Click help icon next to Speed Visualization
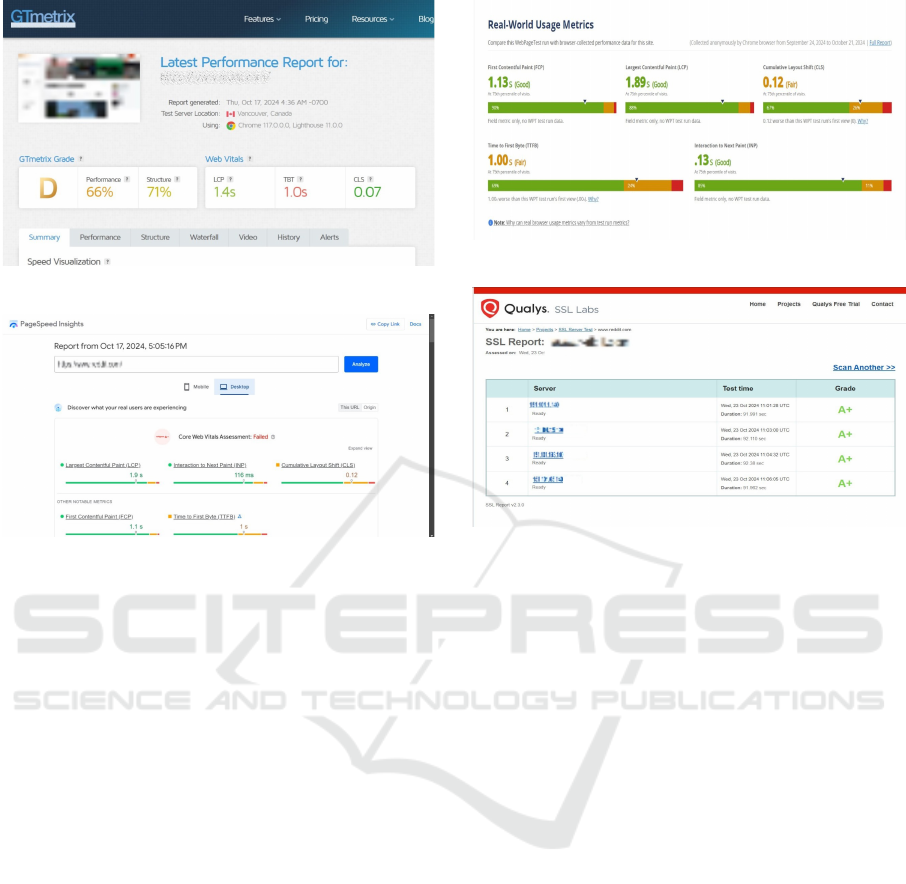The height and width of the screenshot is (884, 906). click(x=107, y=262)
